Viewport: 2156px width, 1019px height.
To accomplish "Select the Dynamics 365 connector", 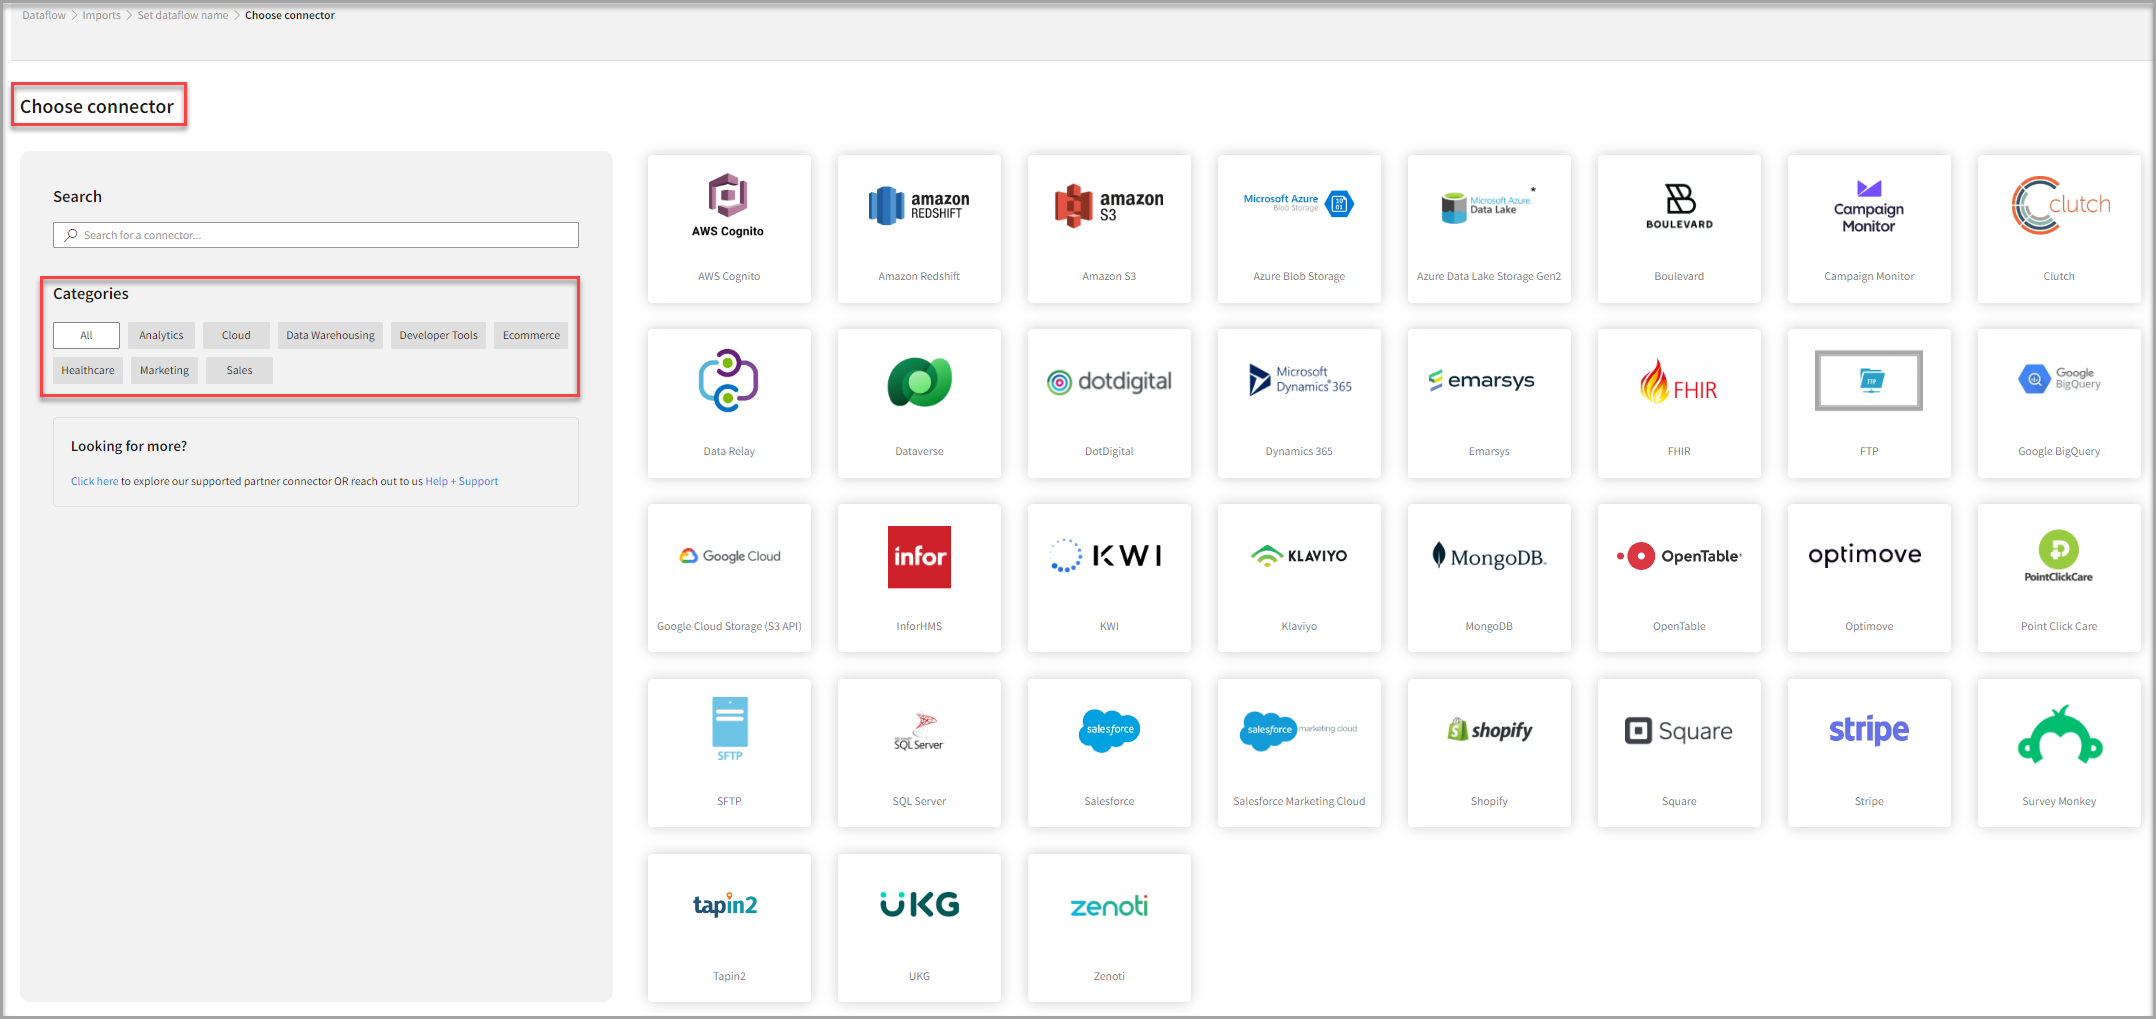I will (x=1299, y=404).
